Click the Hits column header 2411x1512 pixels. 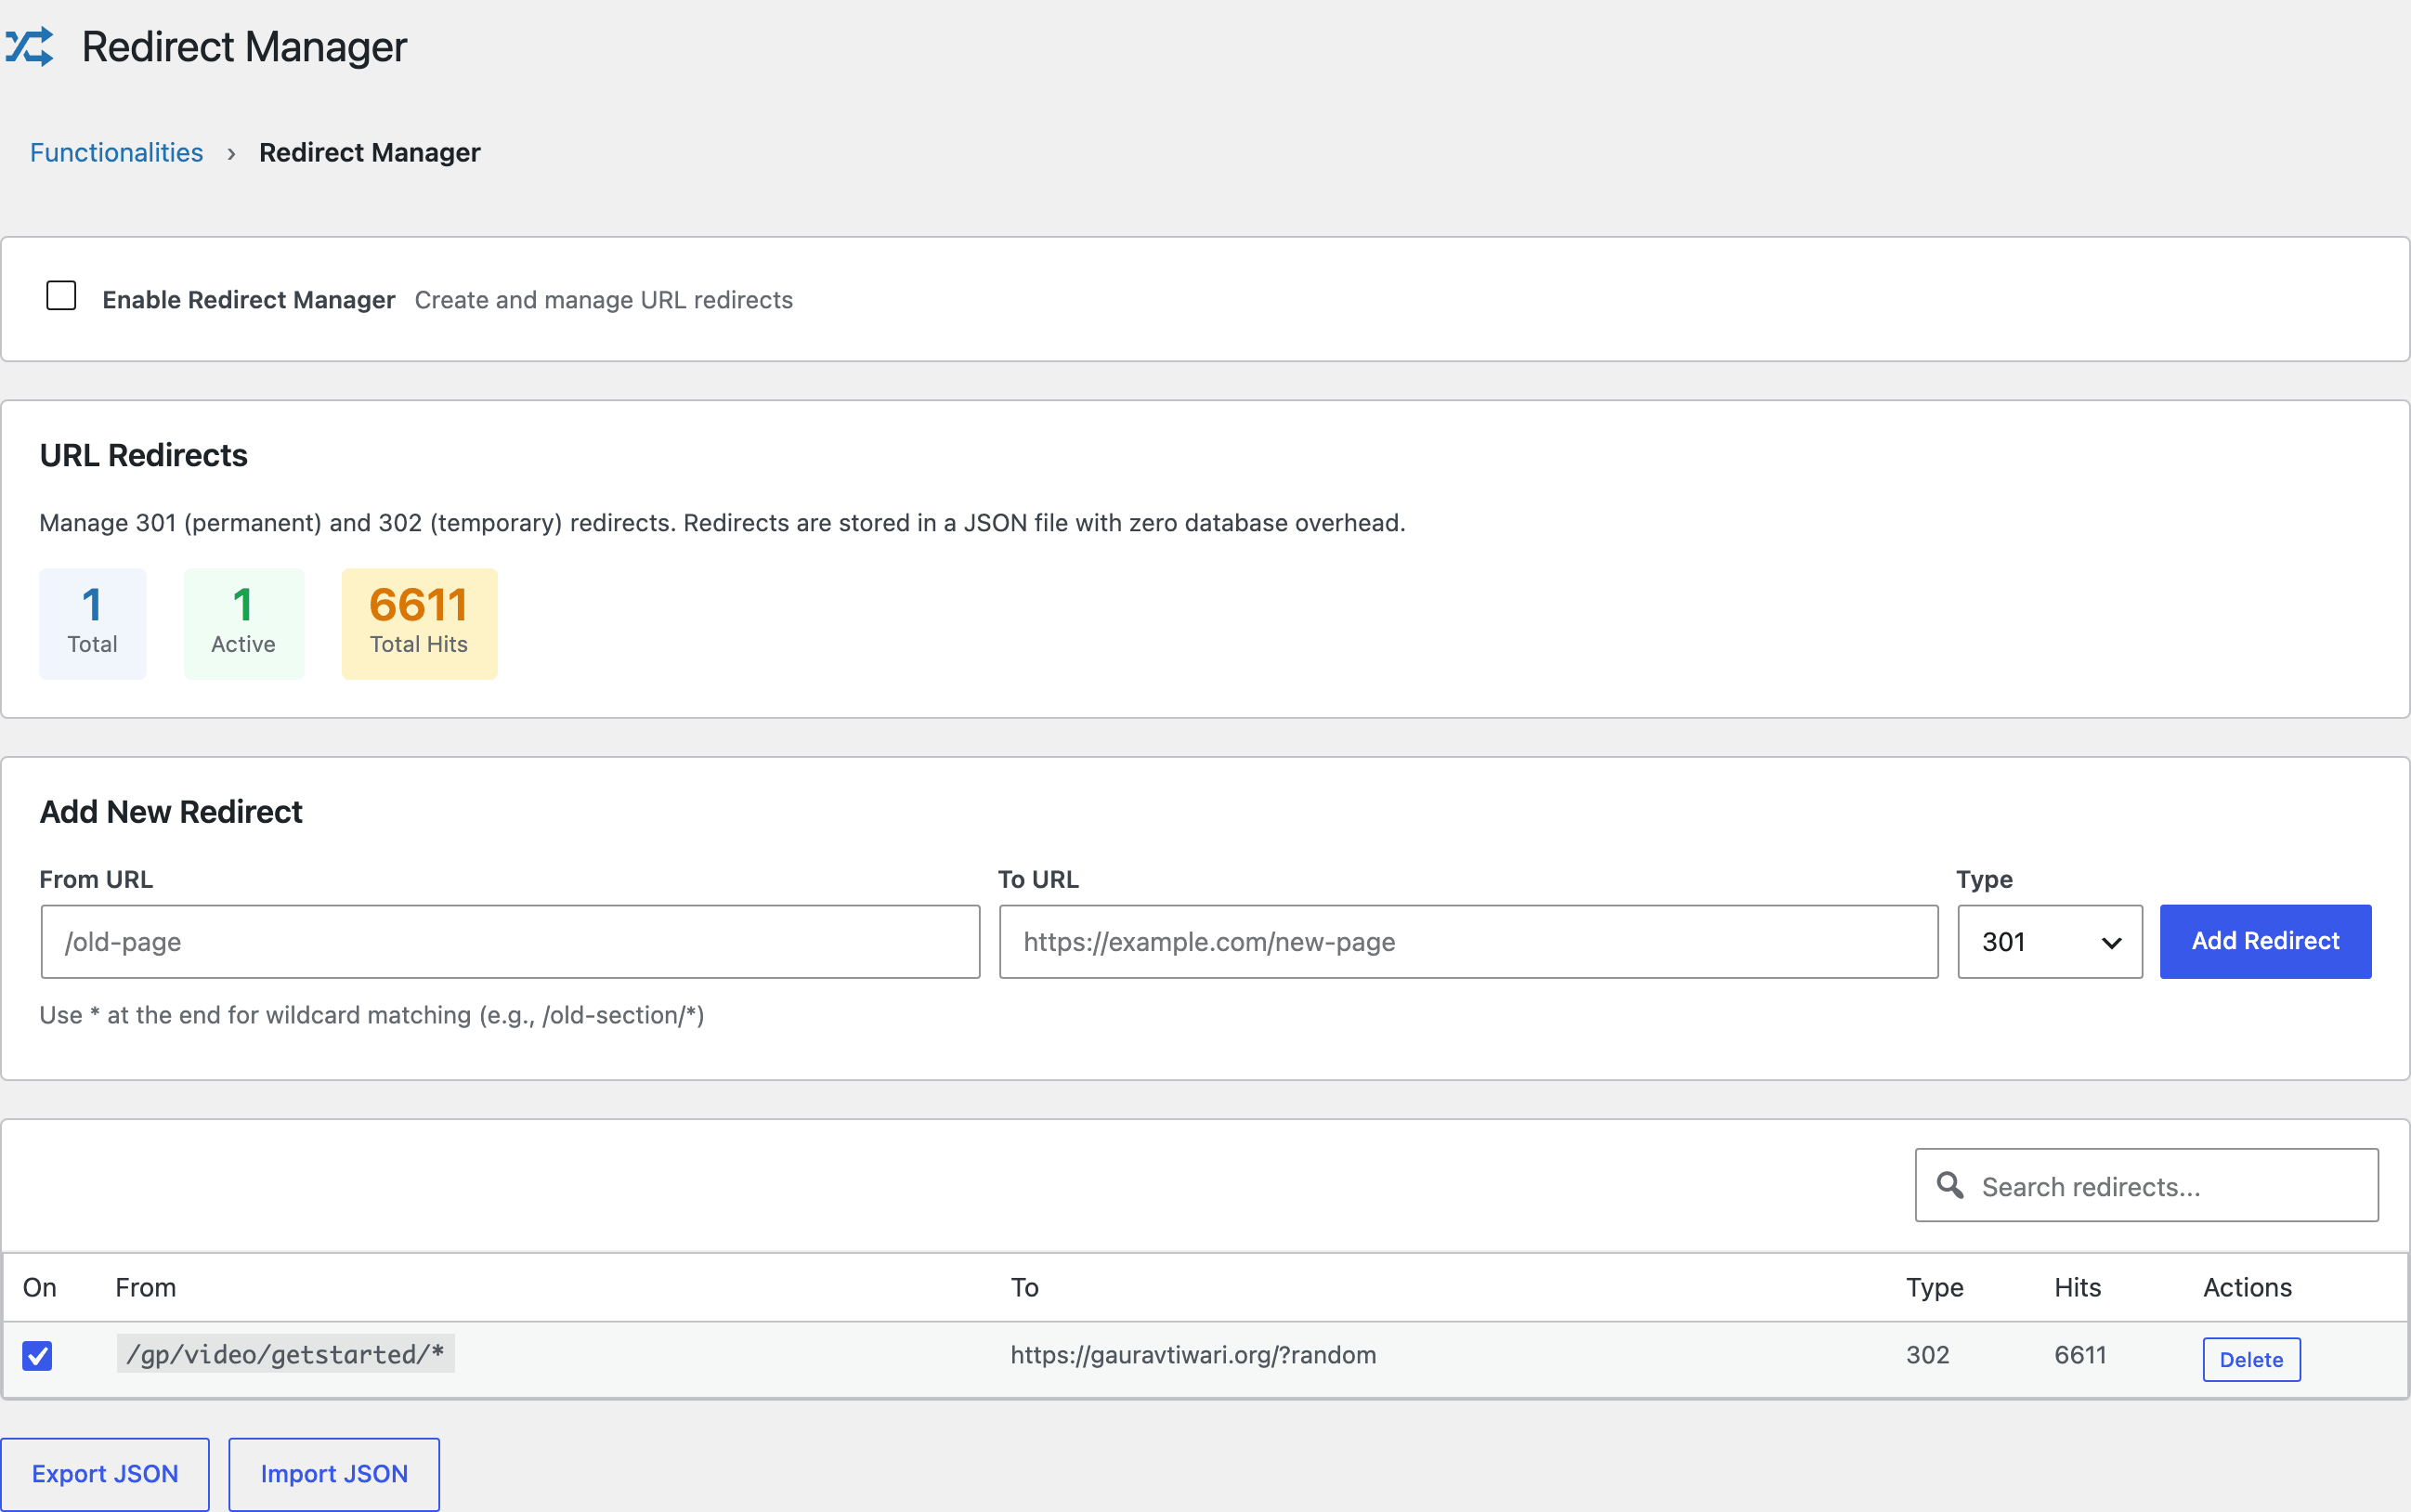(x=2077, y=1287)
